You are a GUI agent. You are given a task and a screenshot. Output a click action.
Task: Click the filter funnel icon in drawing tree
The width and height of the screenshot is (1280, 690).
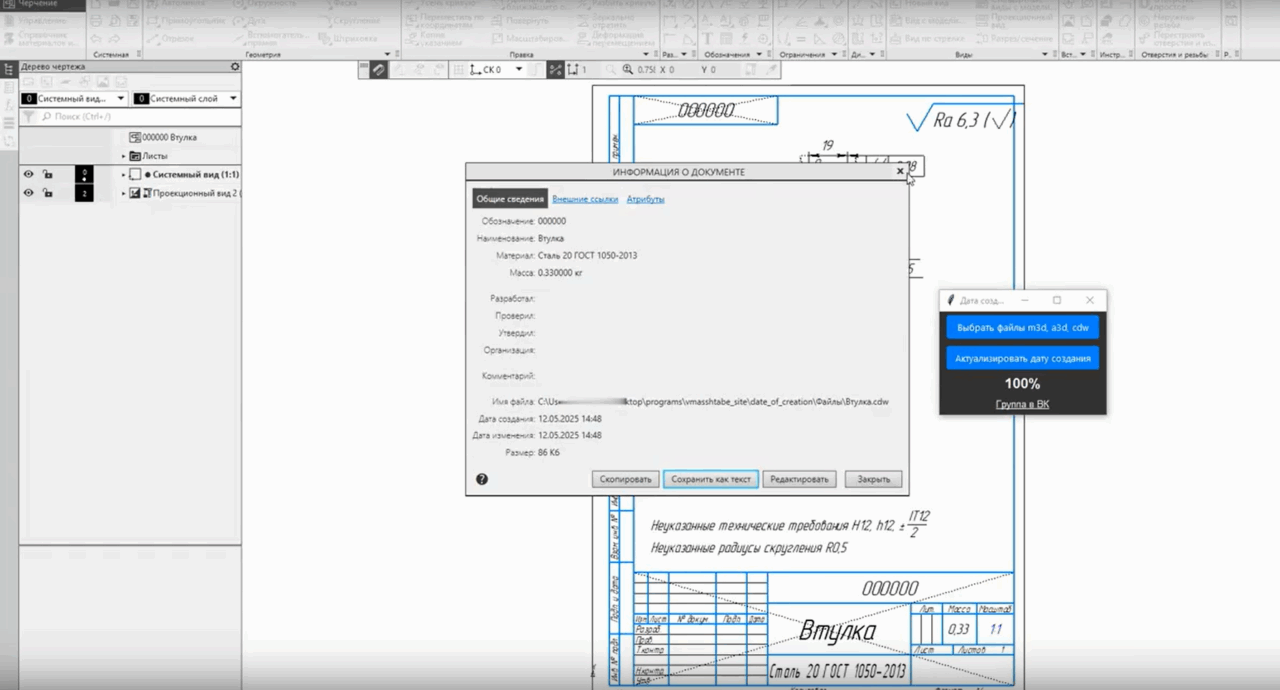click(x=29, y=117)
